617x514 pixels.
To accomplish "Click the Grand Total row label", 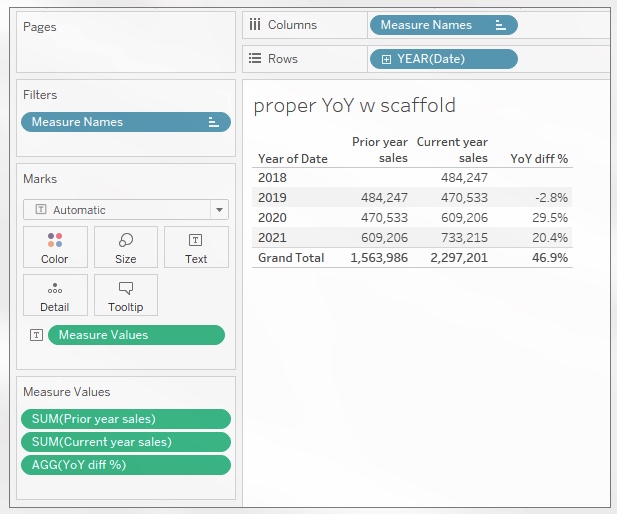I will click(x=291, y=257).
